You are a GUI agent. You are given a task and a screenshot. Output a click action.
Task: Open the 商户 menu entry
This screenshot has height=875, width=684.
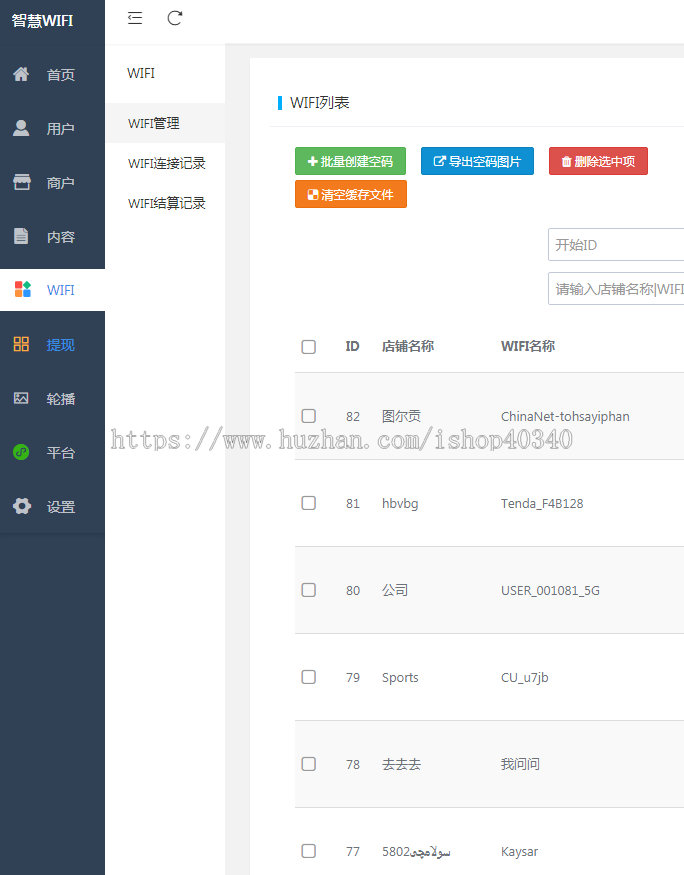pyautogui.click(x=52, y=182)
